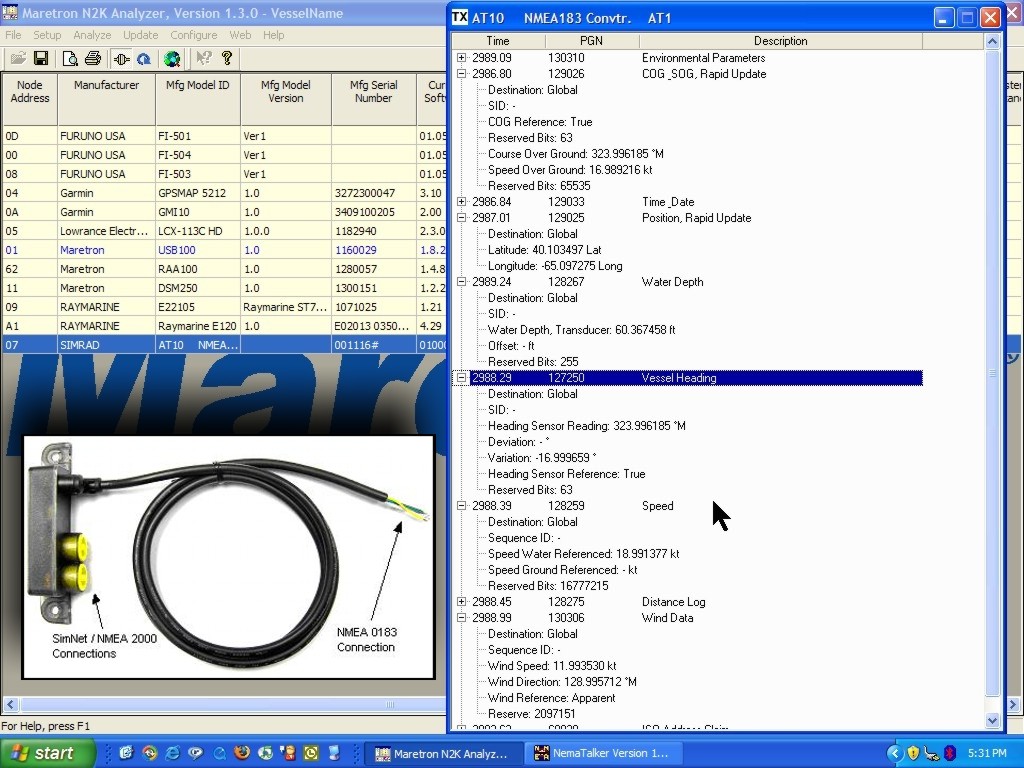Collapse the 127250 Vessel Heading row
This screenshot has height=768, width=1024.
coord(462,377)
